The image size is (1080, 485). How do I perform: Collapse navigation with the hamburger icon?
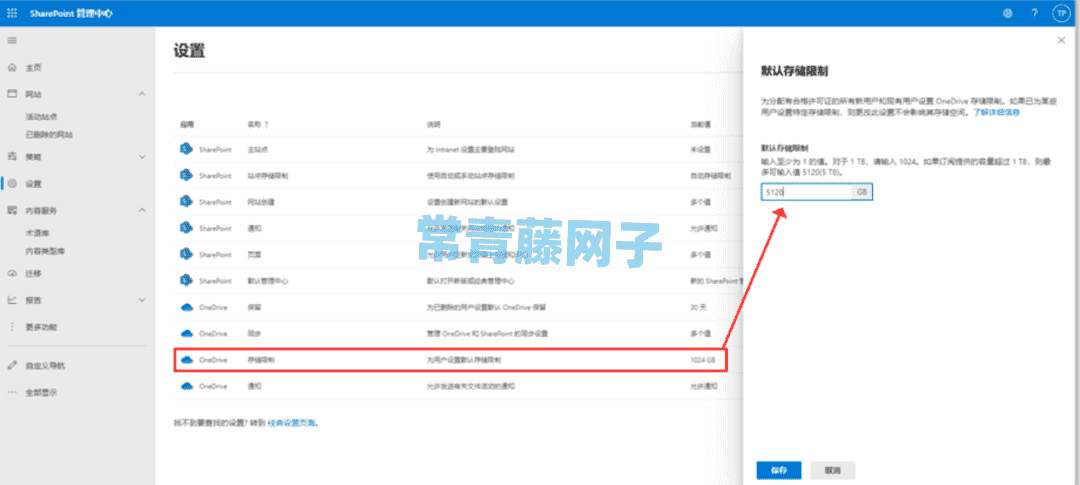coord(12,41)
